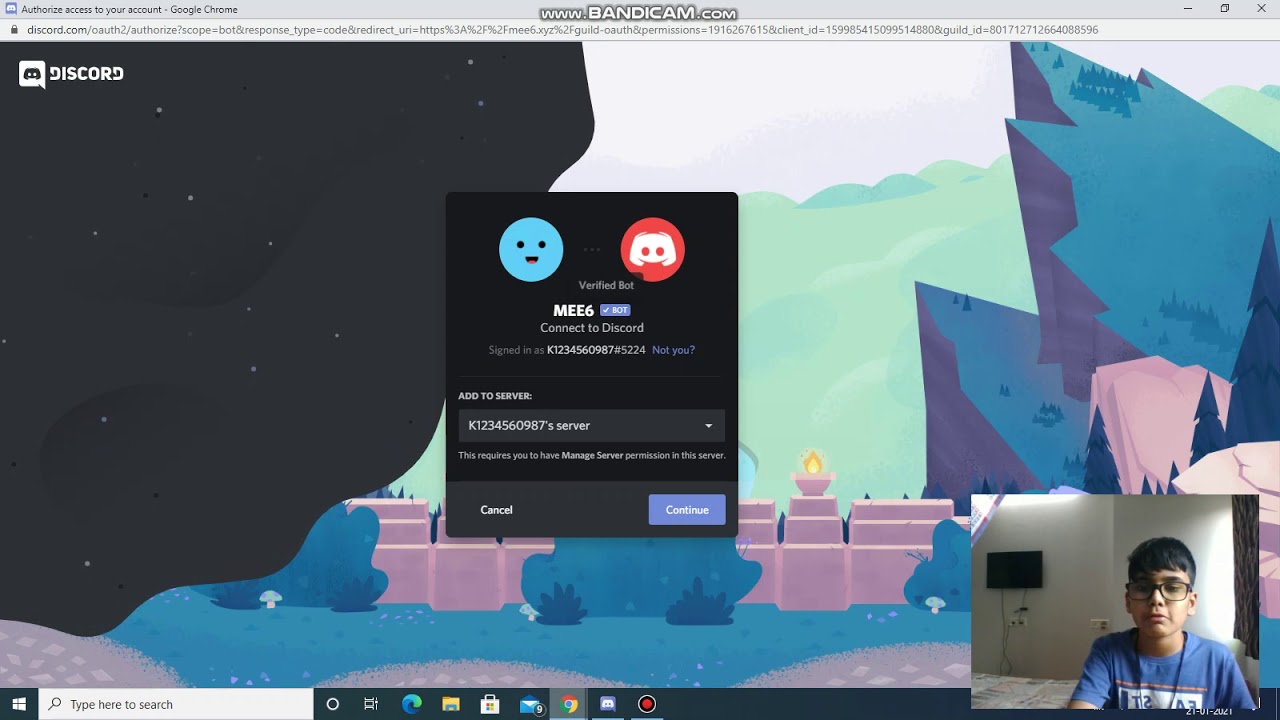The width and height of the screenshot is (1280, 720).
Task: Click the verified BOT badge beside MEE6
Action: 615,310
